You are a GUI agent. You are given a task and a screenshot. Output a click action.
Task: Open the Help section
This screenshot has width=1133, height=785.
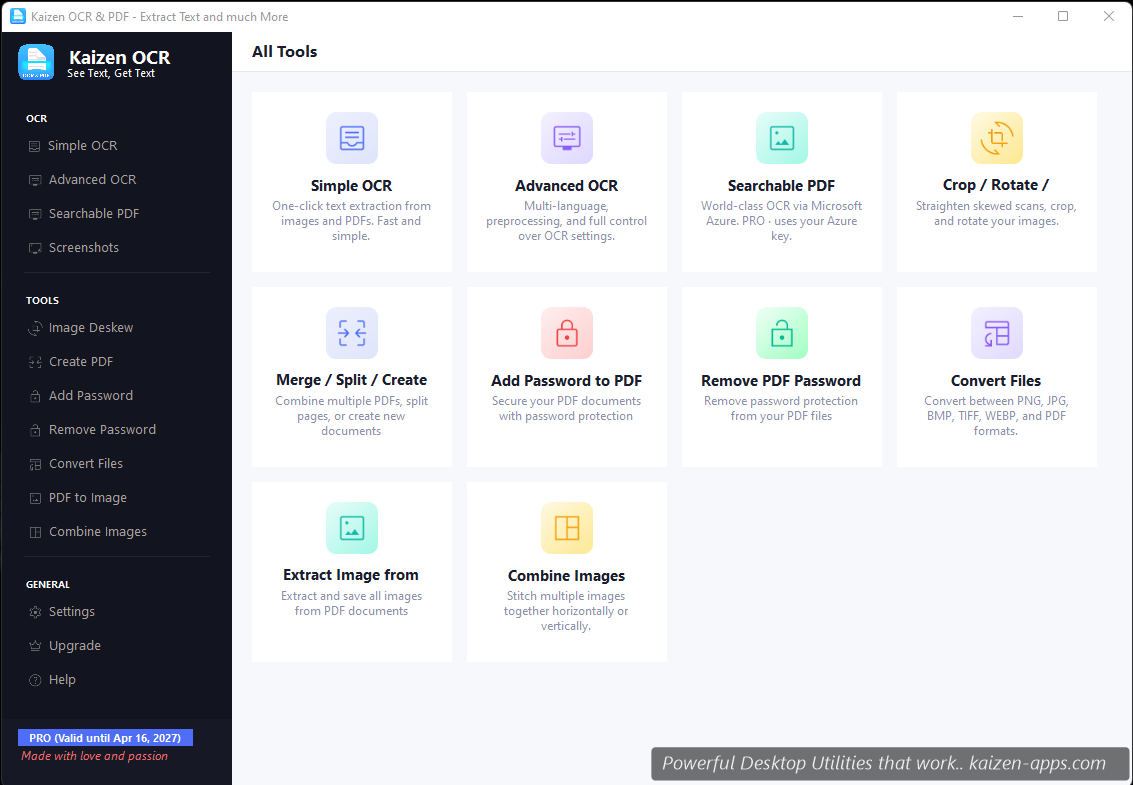(x=61, y=679)
